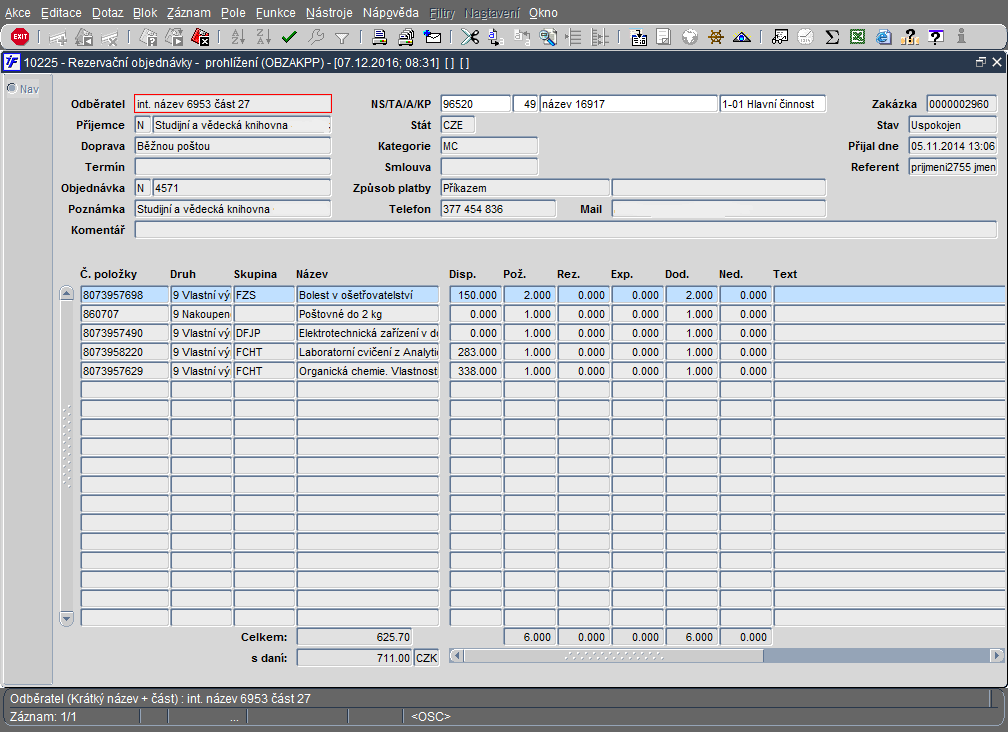
Task: Click the multiple printers icon
Action: click(x=406, y=37)
